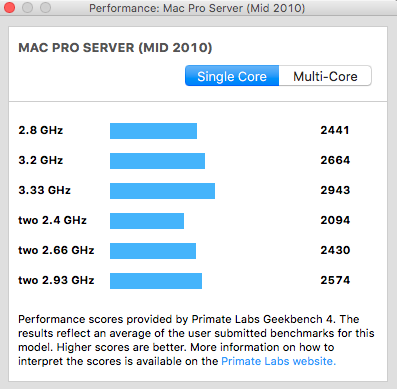Click the 2.8 GHz score bar
Viewport: 397px width, 389px height.
click(x=153, y=131)
